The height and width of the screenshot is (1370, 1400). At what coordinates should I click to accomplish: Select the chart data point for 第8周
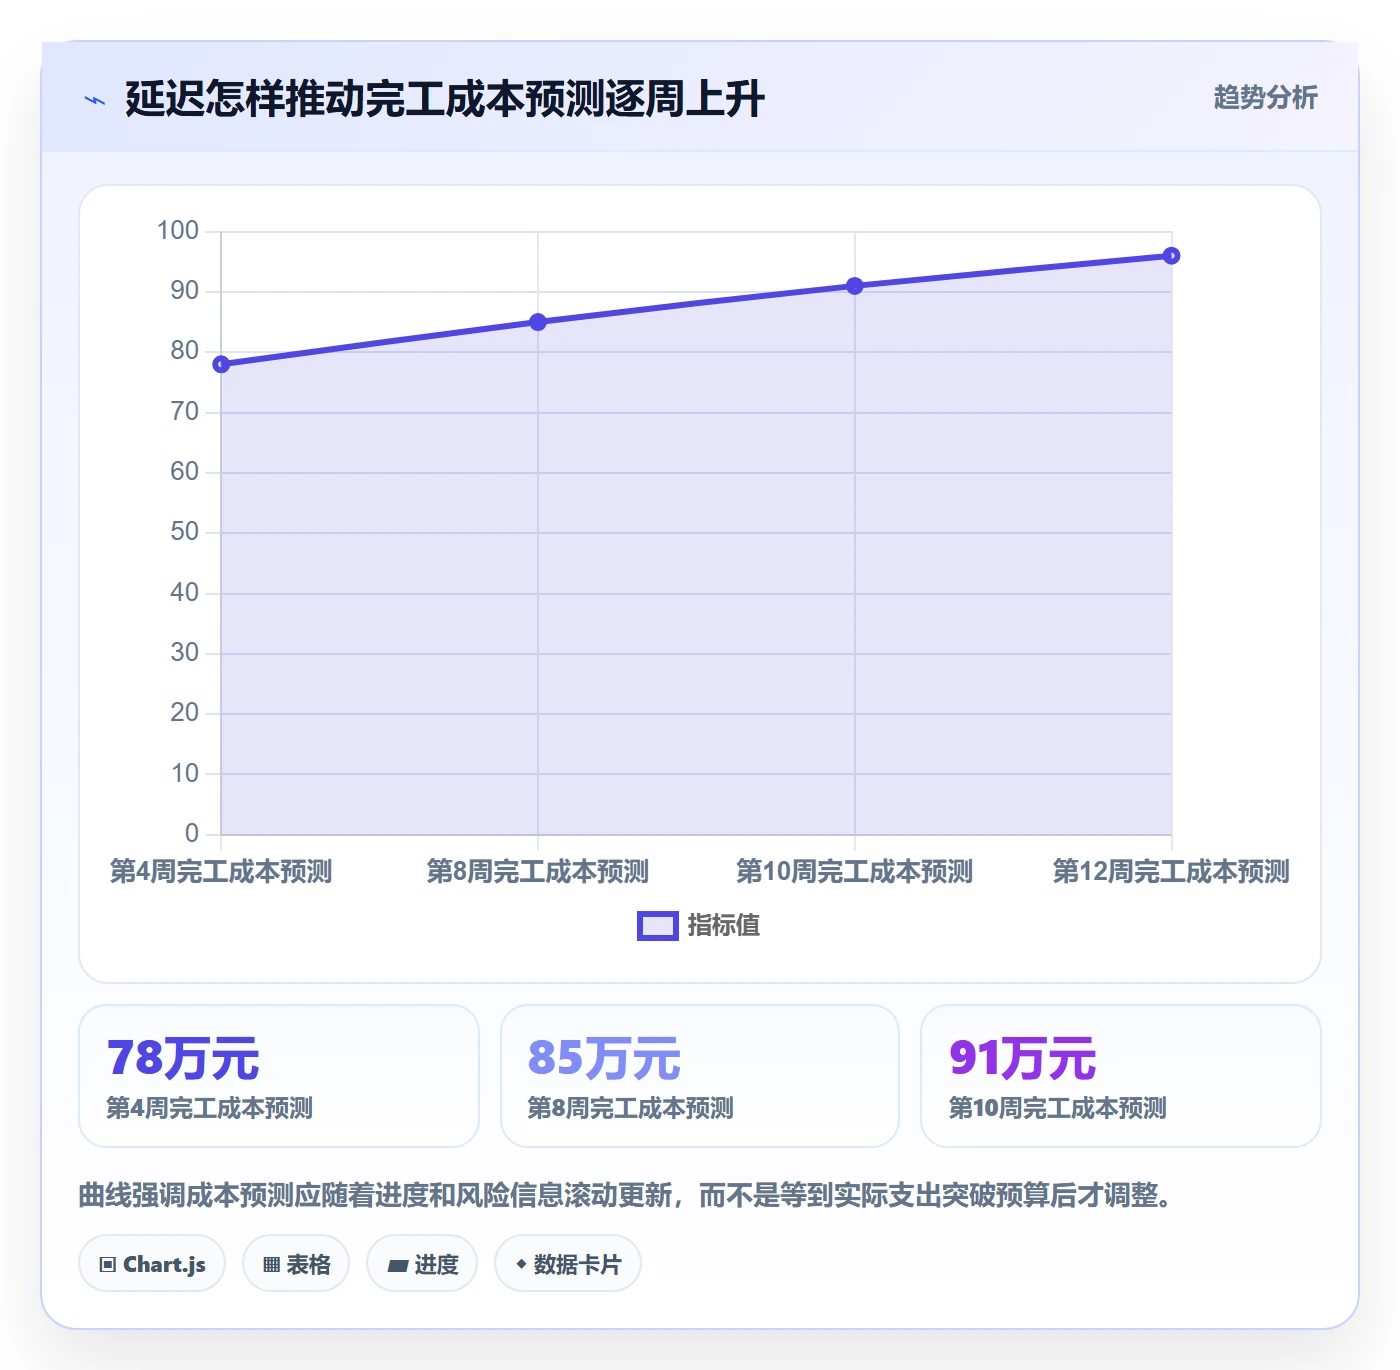pyautogui.click(x=538, y=322)
